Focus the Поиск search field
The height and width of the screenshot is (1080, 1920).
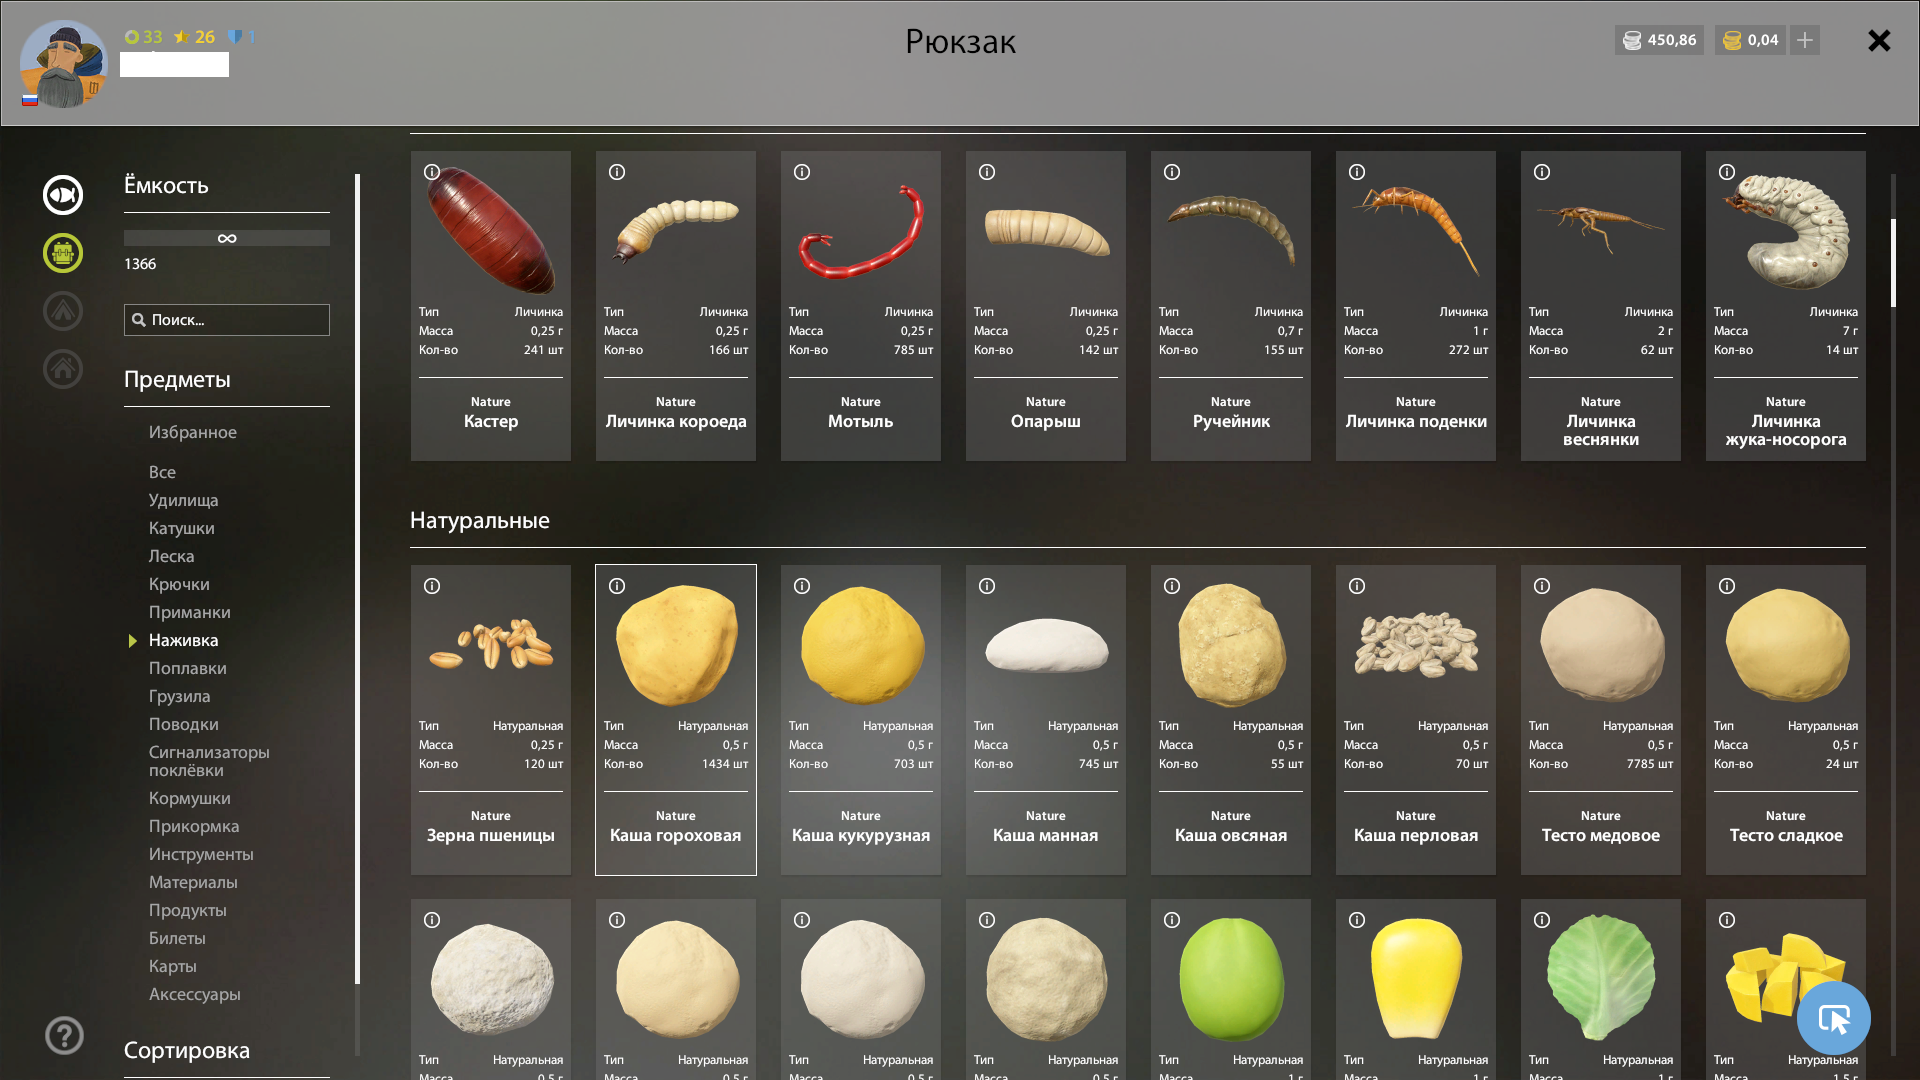(x=226, y=320)
